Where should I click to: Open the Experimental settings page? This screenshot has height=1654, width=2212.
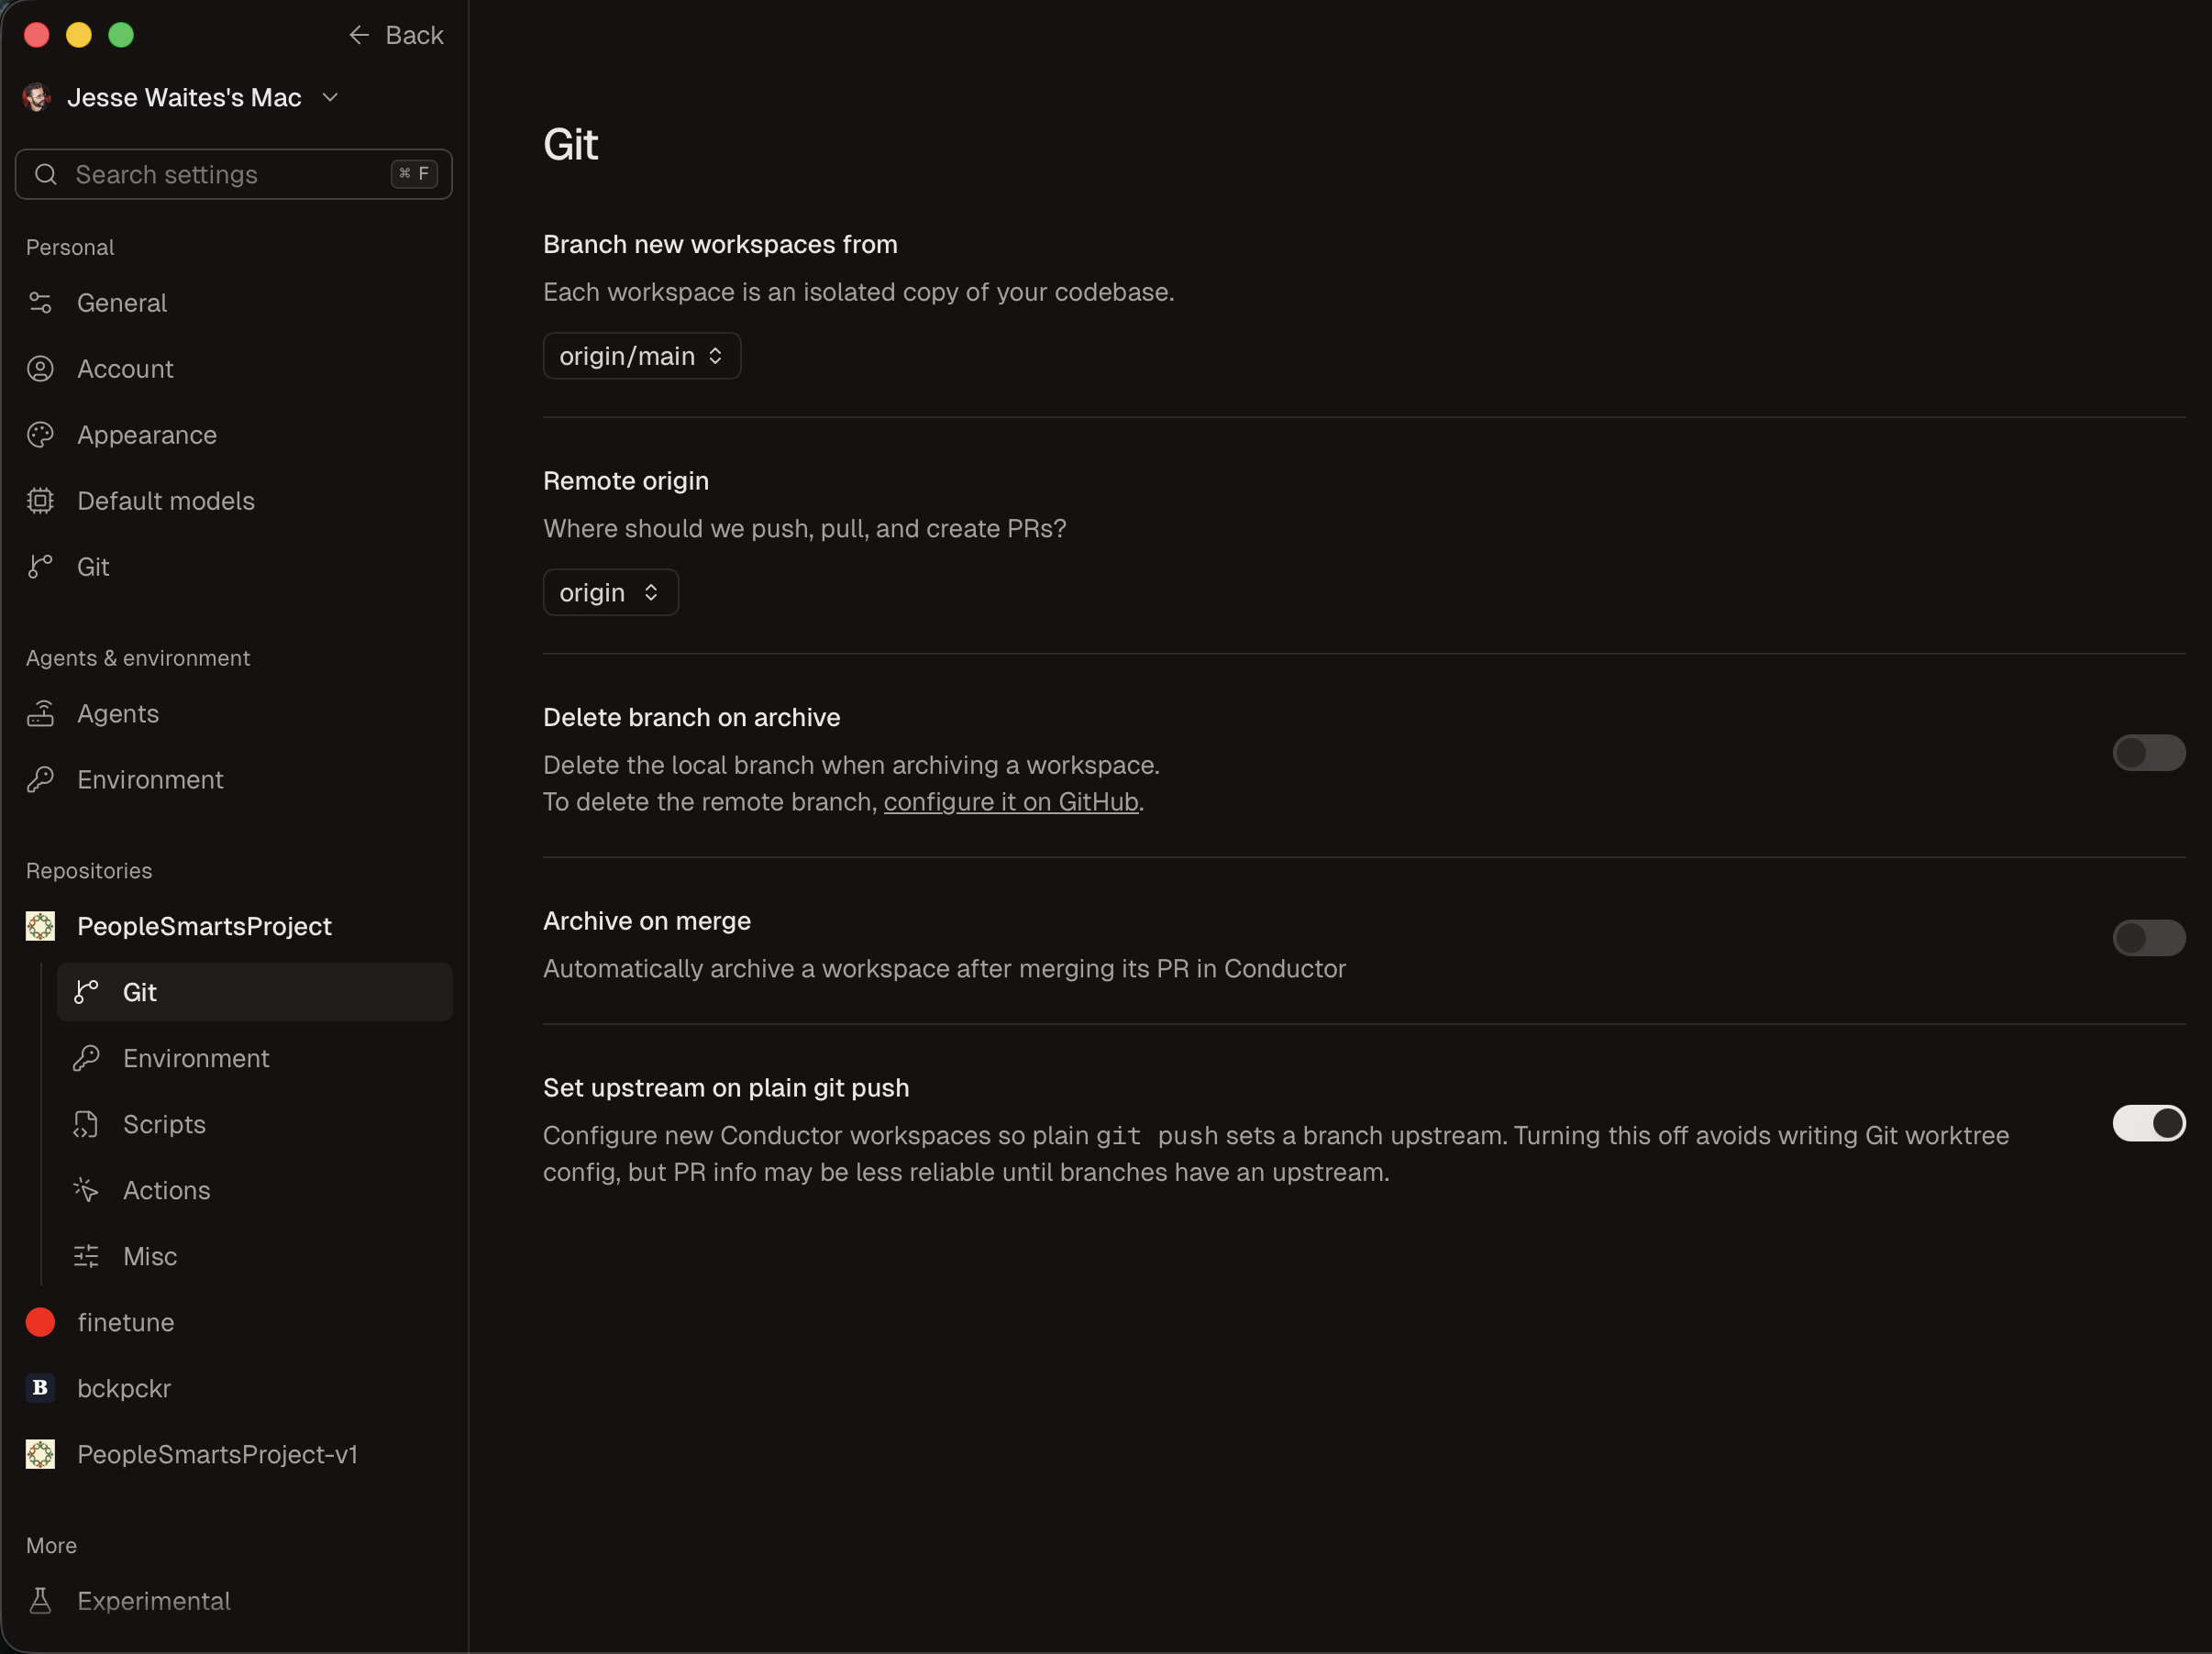(x=234, y=1601)
